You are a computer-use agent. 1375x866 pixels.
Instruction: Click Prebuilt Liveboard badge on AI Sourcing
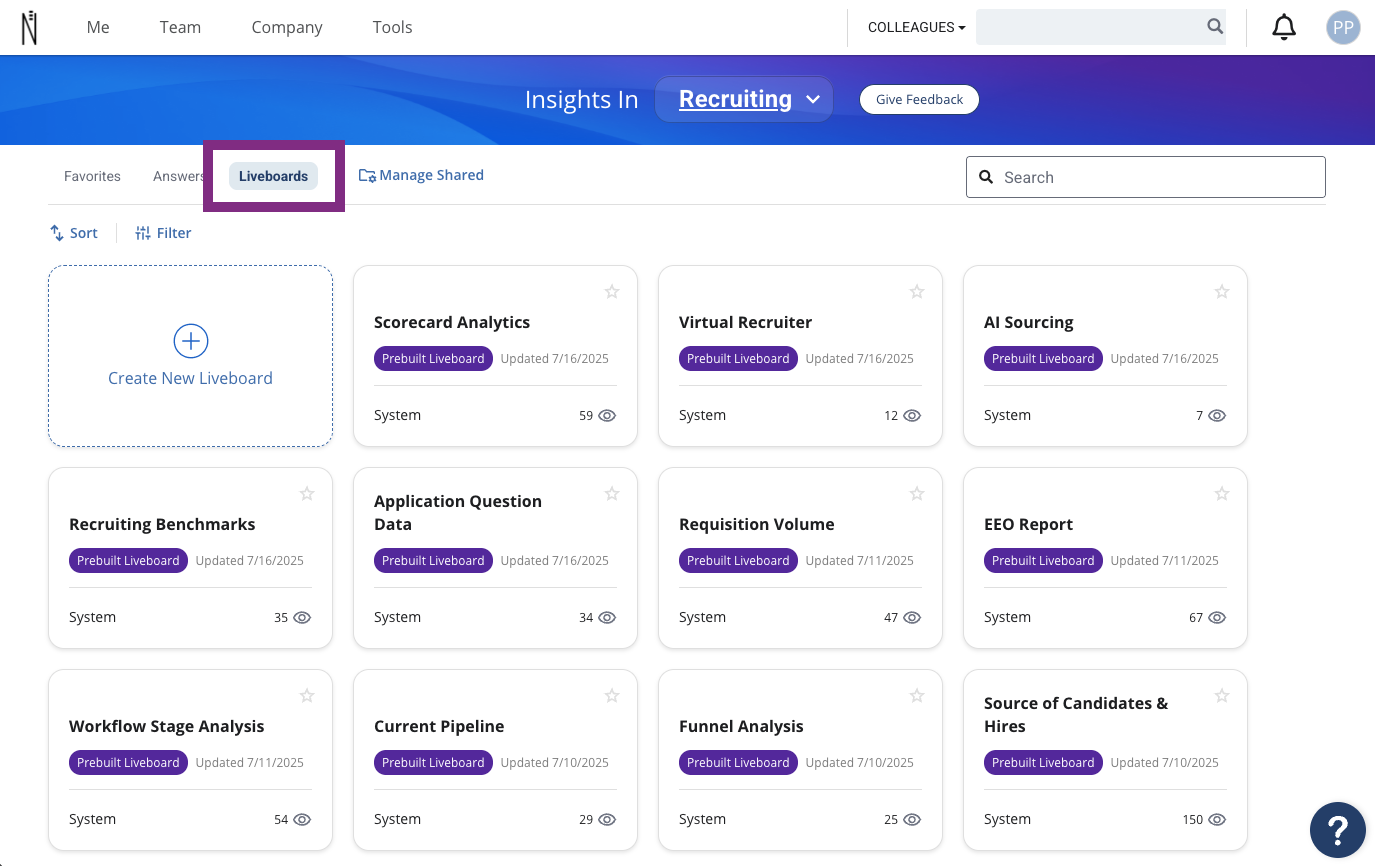pyautogui.click(x=1043, y=358)
